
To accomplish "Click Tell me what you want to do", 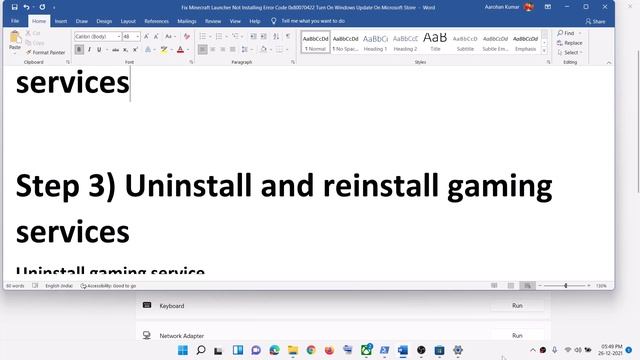I will point(313,21).
